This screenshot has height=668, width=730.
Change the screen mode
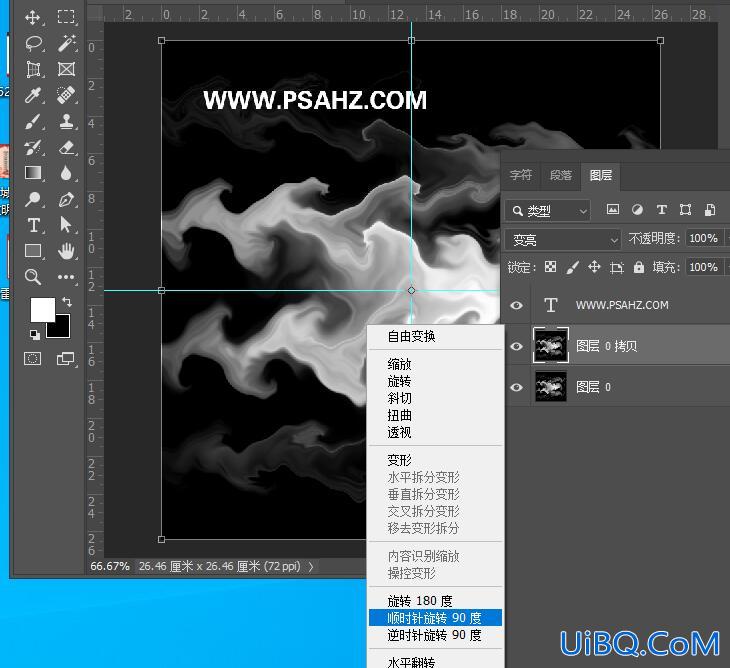66,358
